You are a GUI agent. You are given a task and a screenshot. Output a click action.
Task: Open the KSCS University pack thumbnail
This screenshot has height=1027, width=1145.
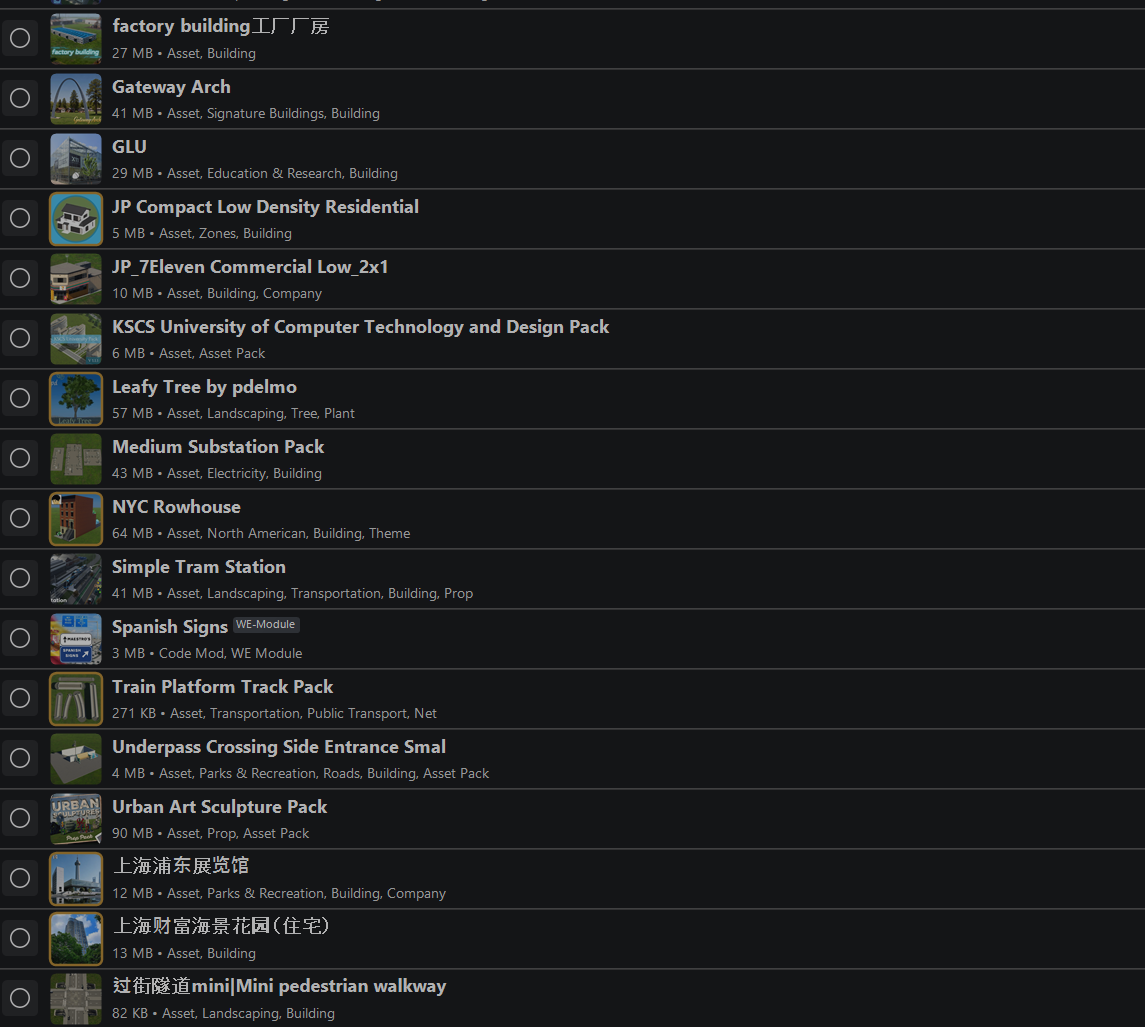(76, 338)
